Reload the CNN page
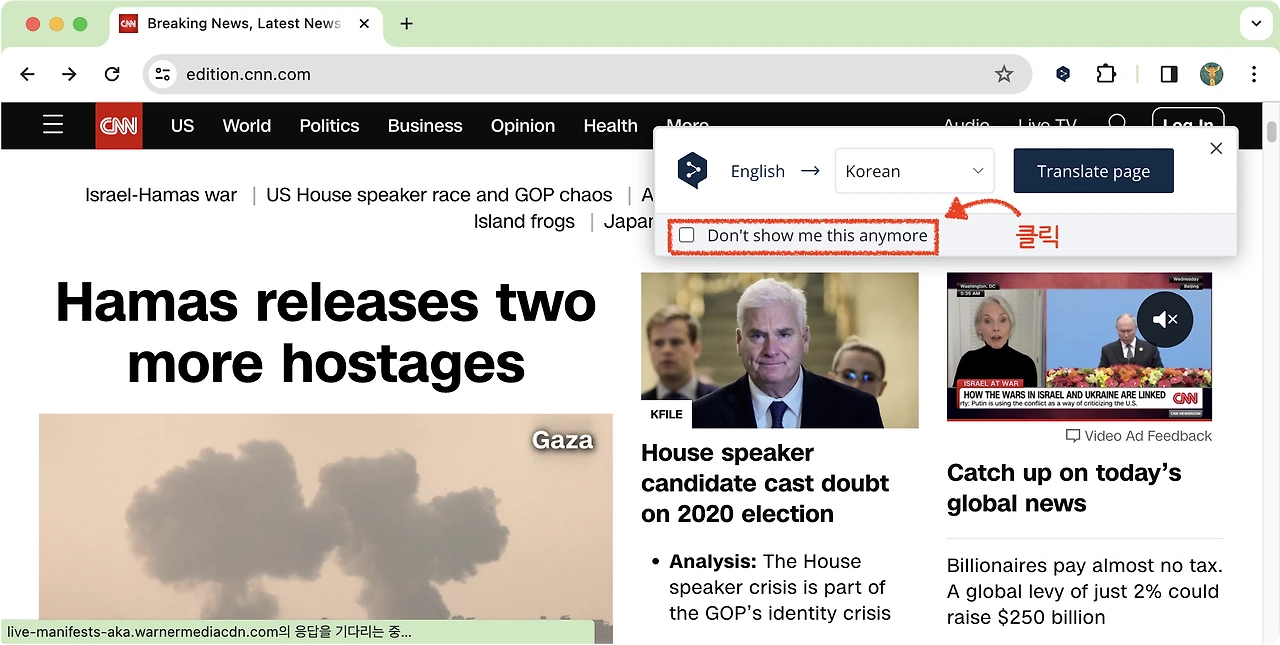 112,74
